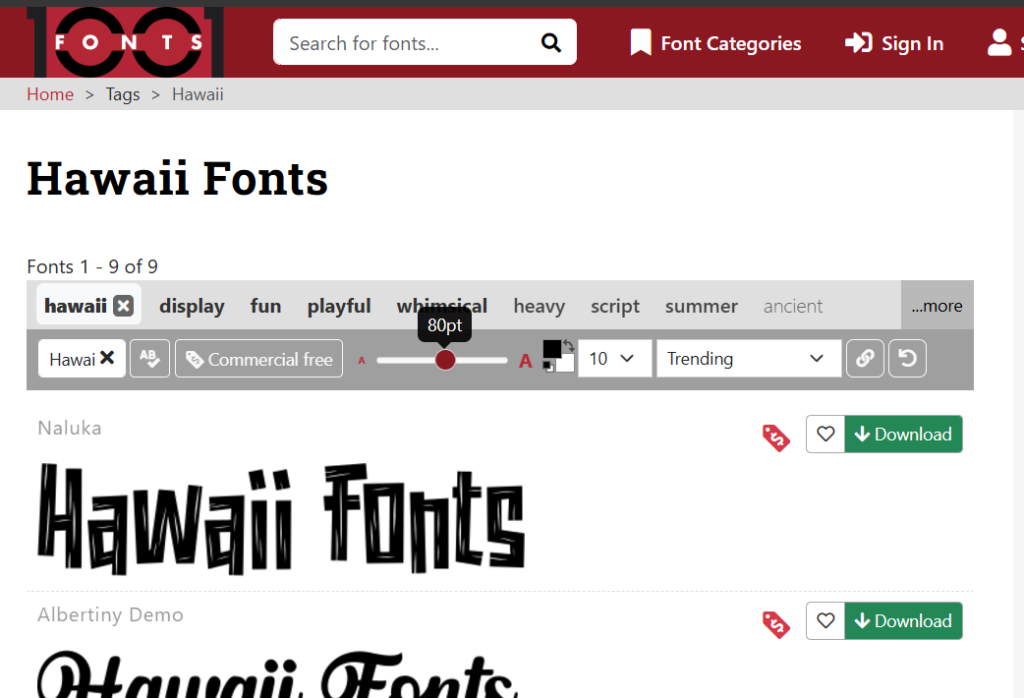Image resolution: width=1024 pixels, height=698 pixels.
Task: Click Naluka's commercial price tag icon
Action: pyautogui.click(x=776, y=437)
